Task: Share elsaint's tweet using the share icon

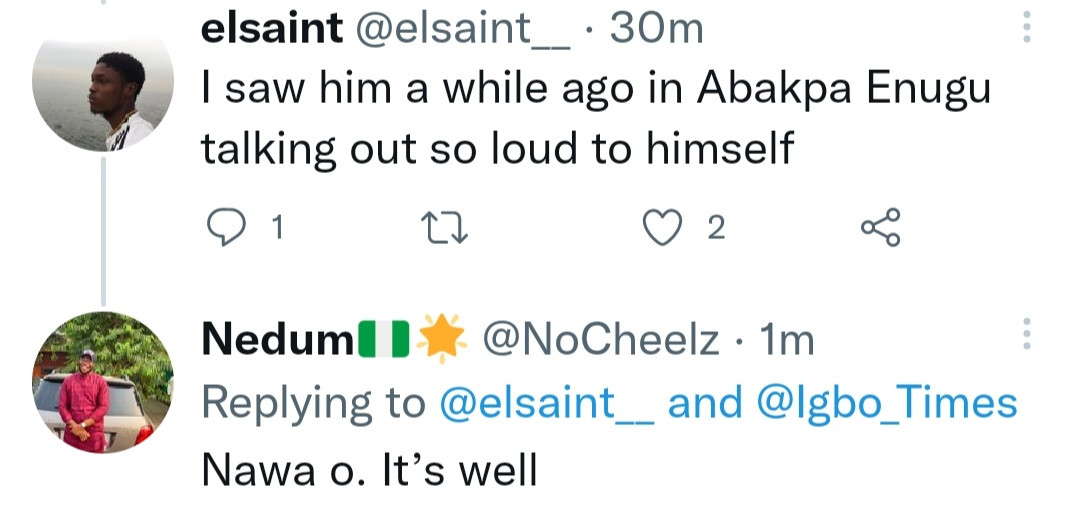Action: (880, 229)
